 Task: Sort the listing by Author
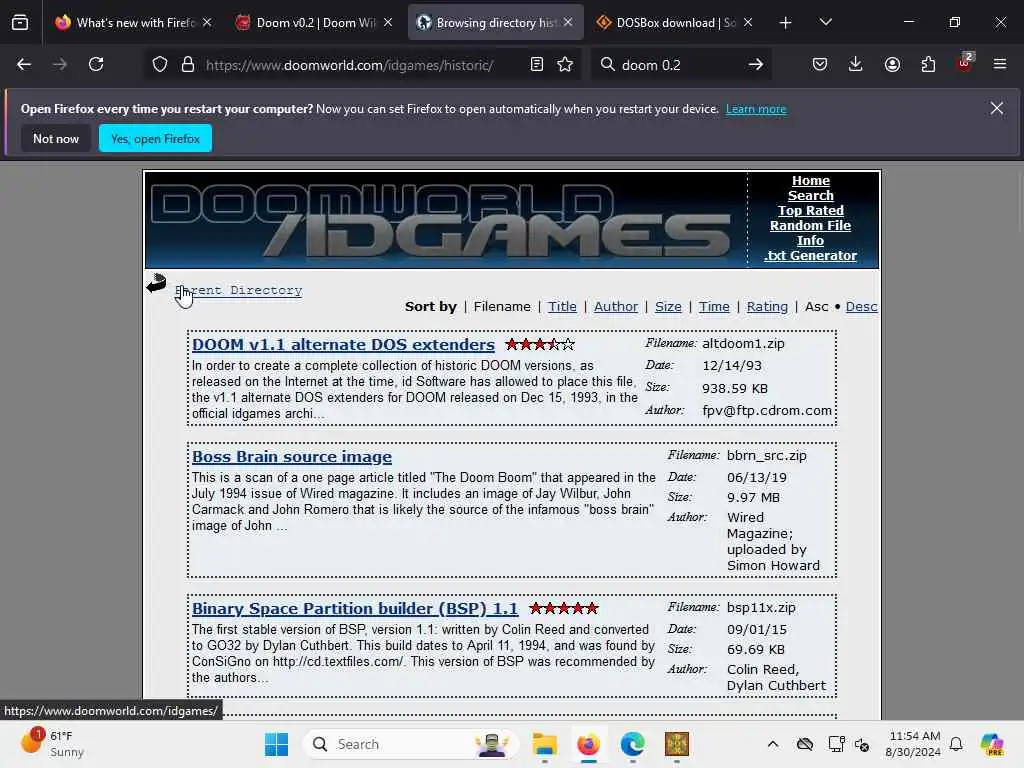(x=616, y=306)
